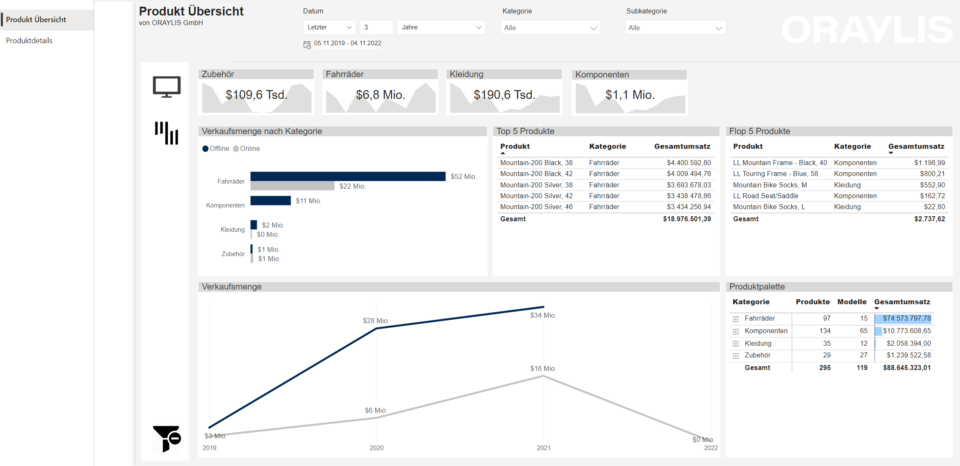
Task: Click the $16 Mio. line chart point
Action: coord(543,376)
